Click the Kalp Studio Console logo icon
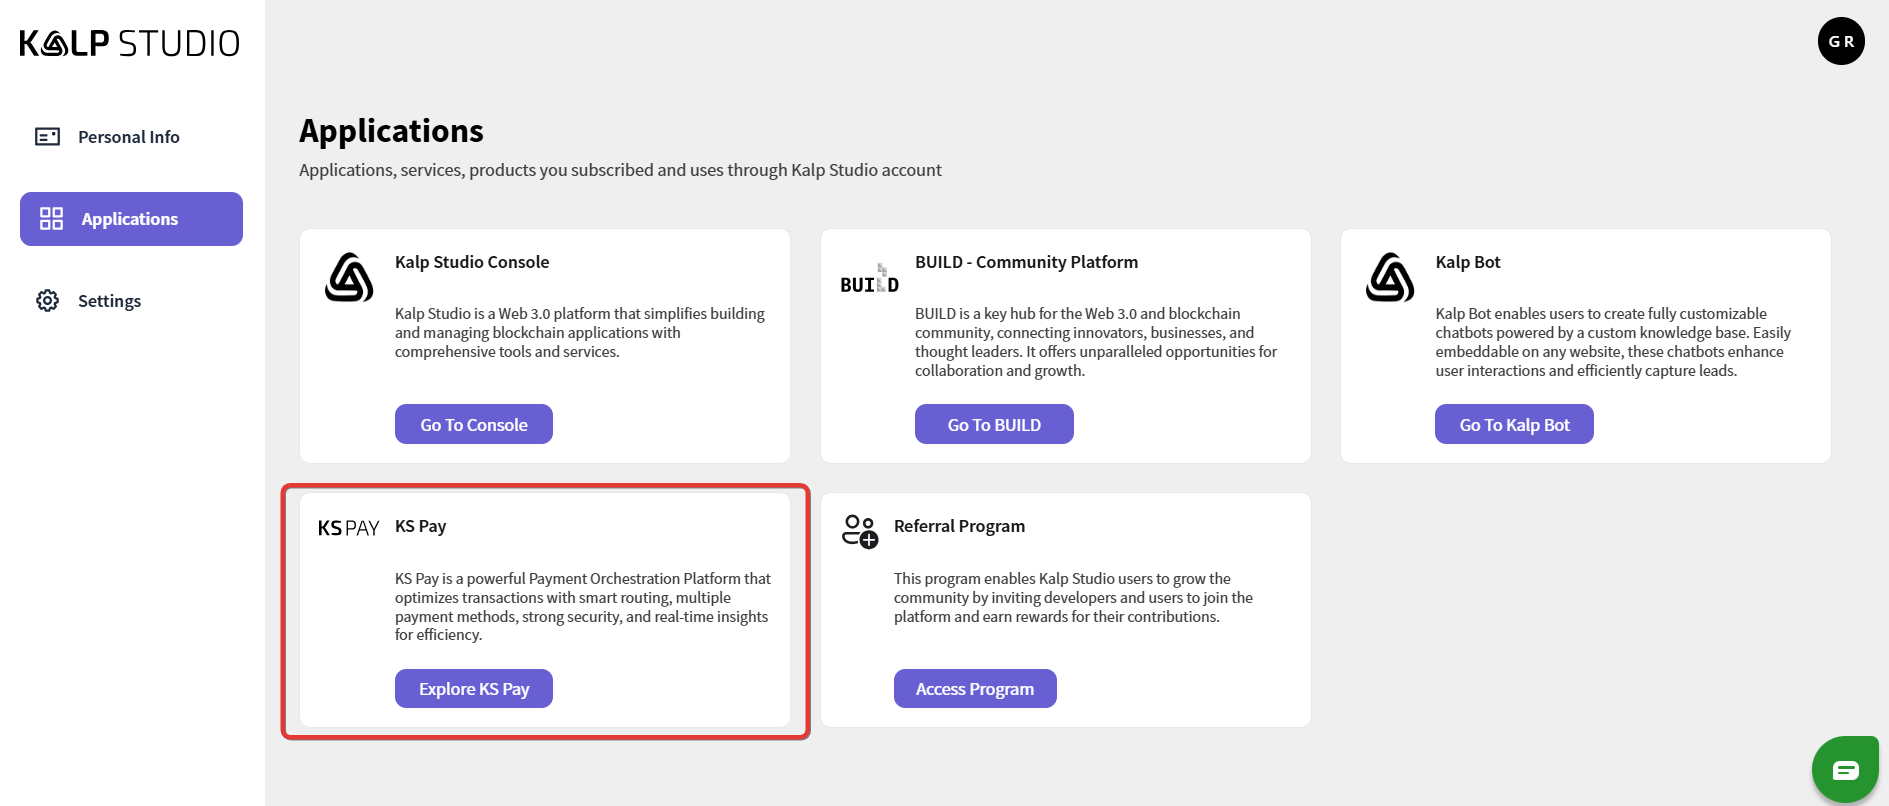This screenshot has height=806, width=1889. [349, 277]
